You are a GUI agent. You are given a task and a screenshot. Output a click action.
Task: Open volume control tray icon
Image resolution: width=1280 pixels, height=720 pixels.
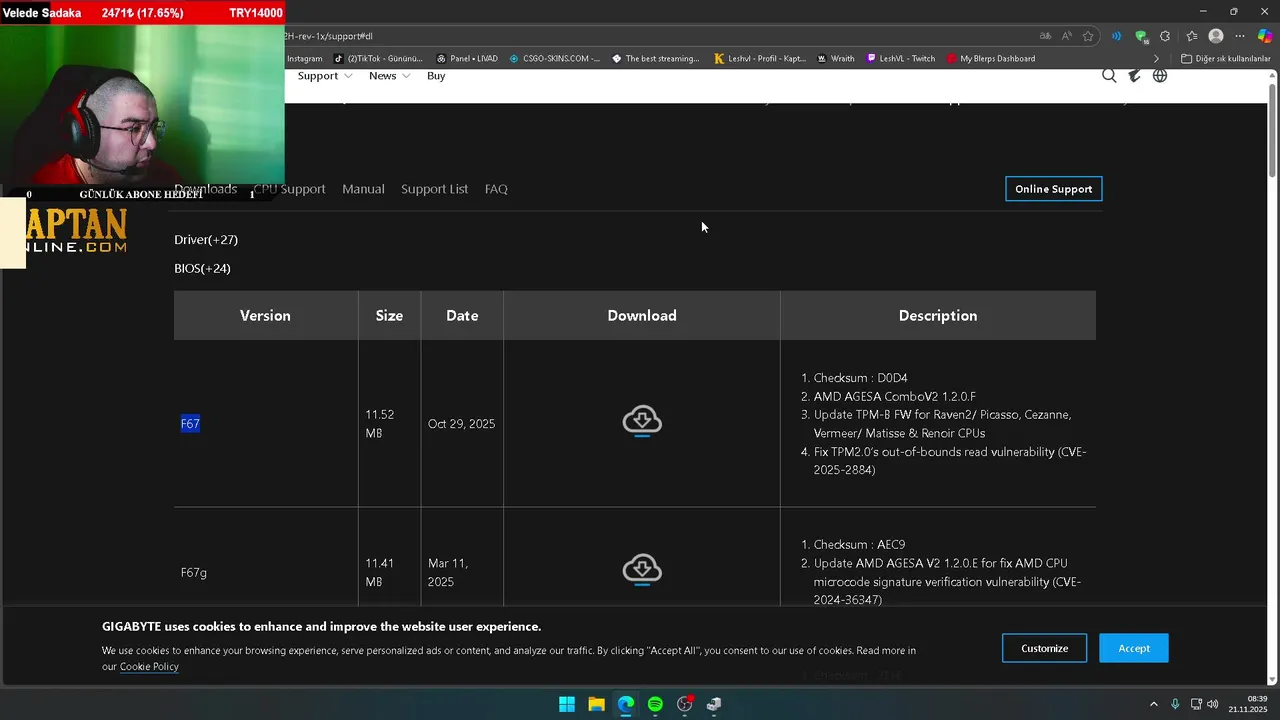(x=1213, y=704)
